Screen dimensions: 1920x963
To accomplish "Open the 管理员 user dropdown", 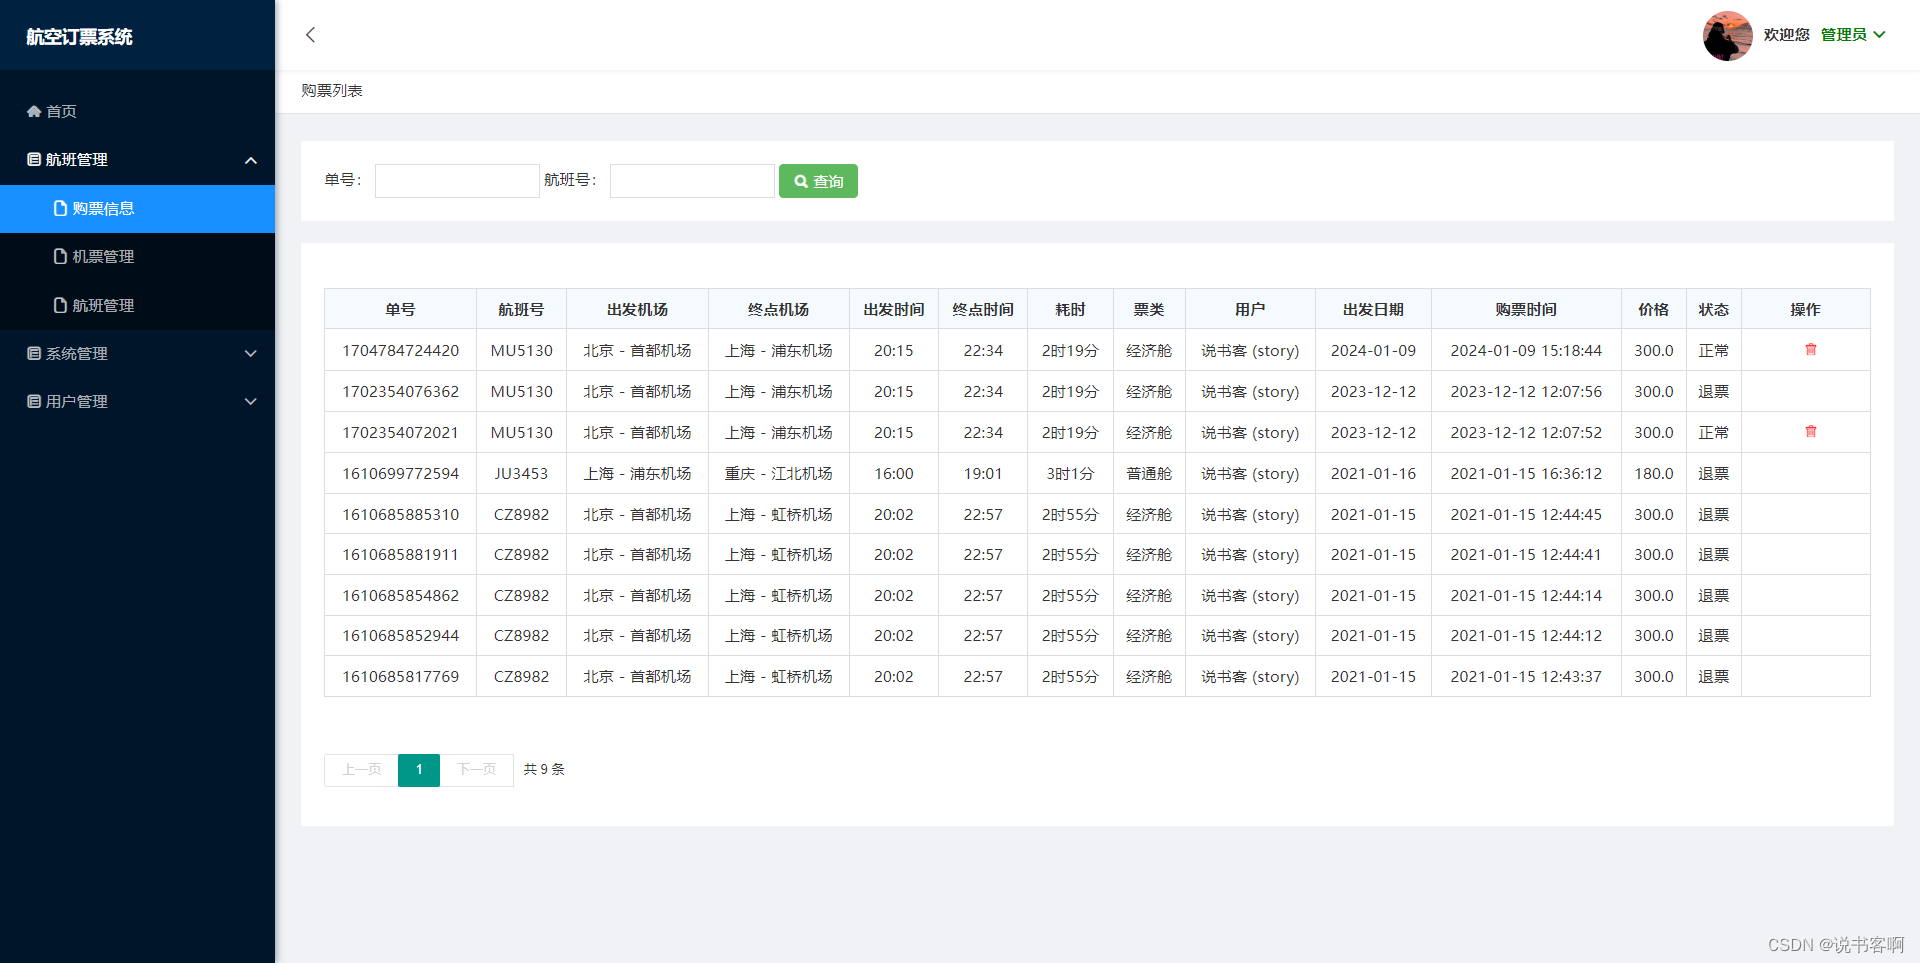I will [1852, 35].
